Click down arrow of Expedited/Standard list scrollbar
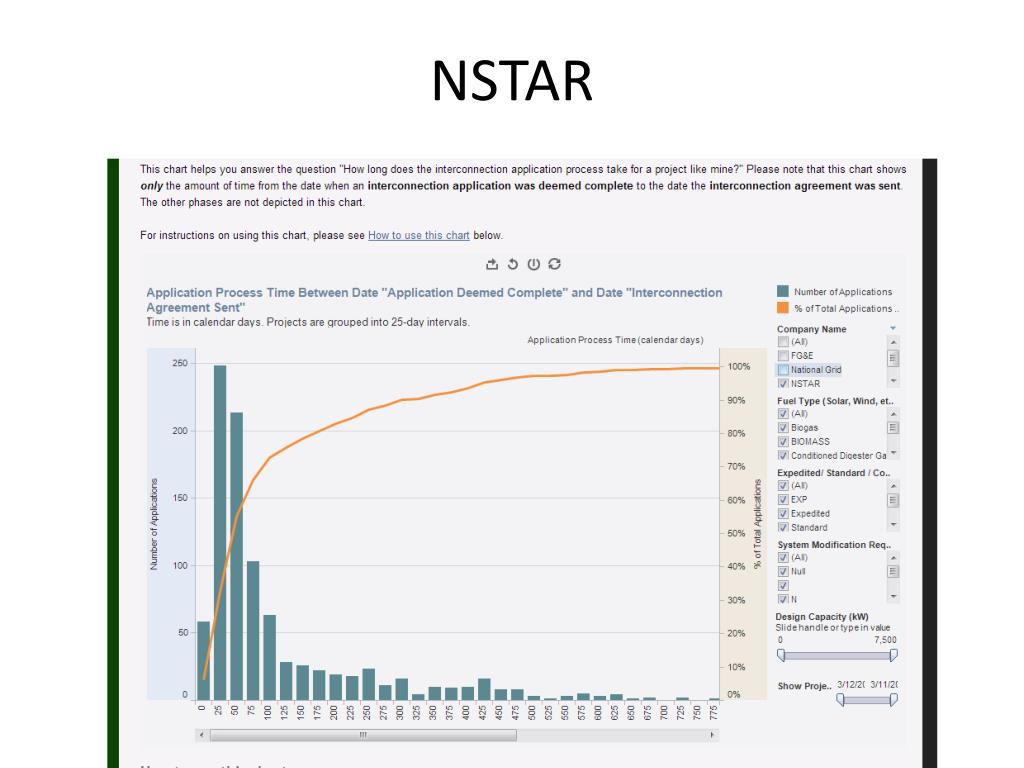Viewport: 1024px width, 768px height. coord(893,524)
